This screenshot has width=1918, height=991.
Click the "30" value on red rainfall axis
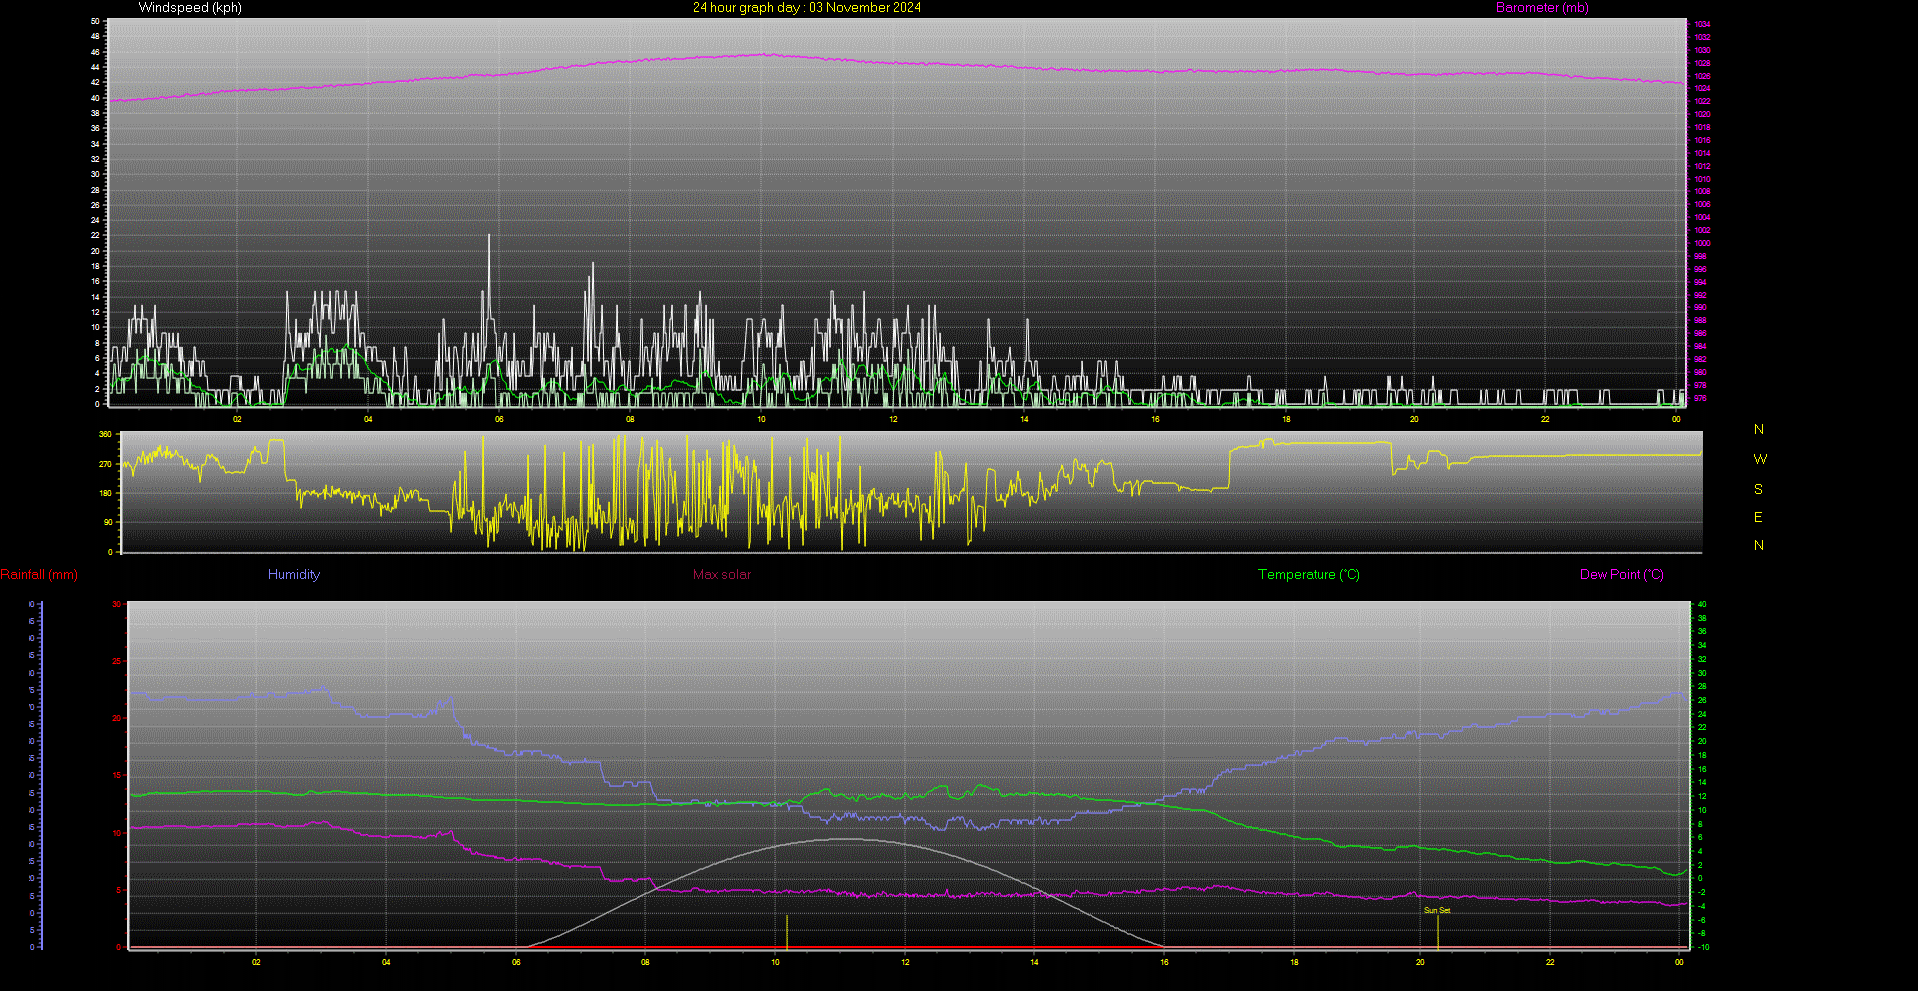(117, 604)
